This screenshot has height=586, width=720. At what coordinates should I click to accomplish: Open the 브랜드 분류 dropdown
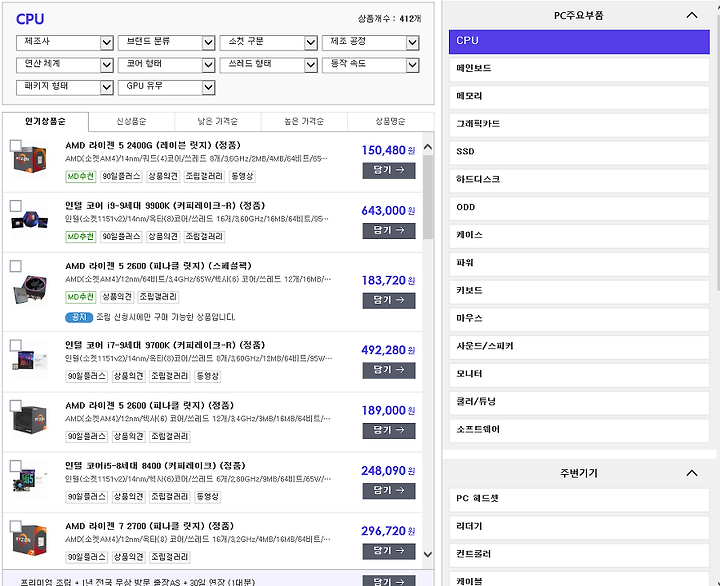coord(167,43)
